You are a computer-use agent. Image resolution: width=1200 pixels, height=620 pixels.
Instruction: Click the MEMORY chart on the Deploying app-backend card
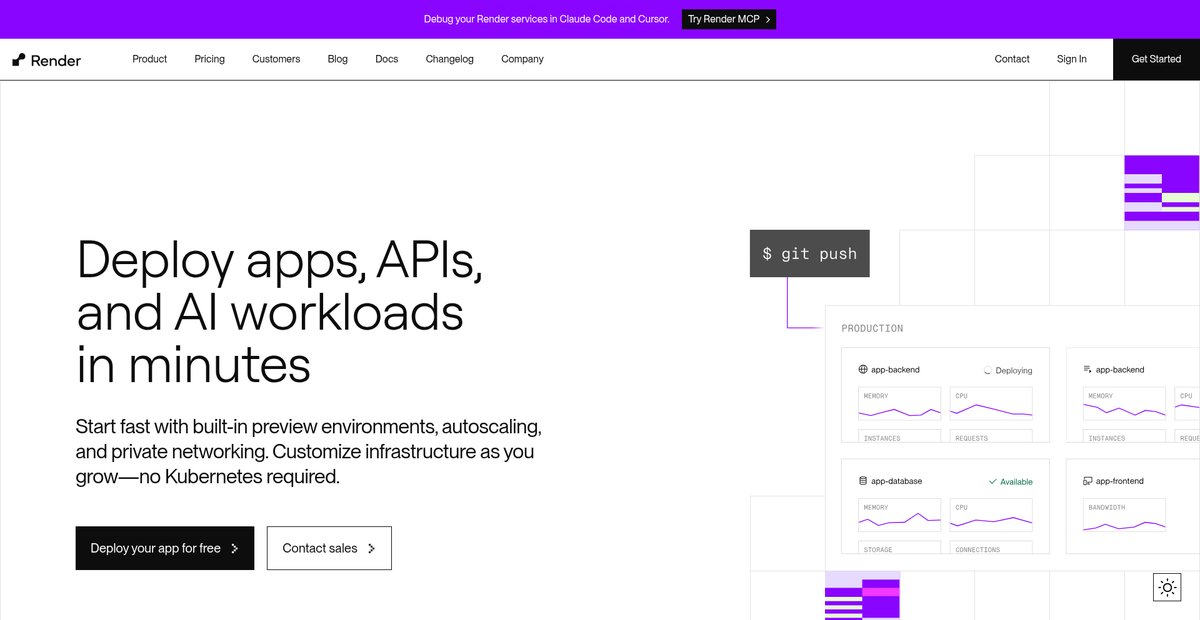(x=900, y=403)
